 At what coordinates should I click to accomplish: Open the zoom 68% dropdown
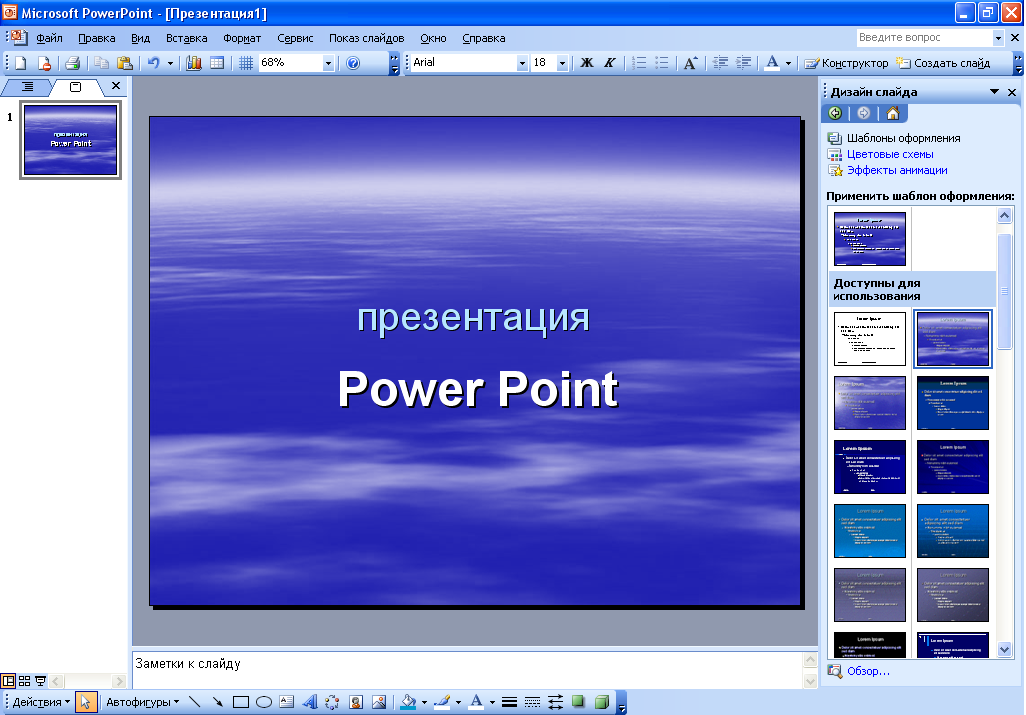coord(328,63)
